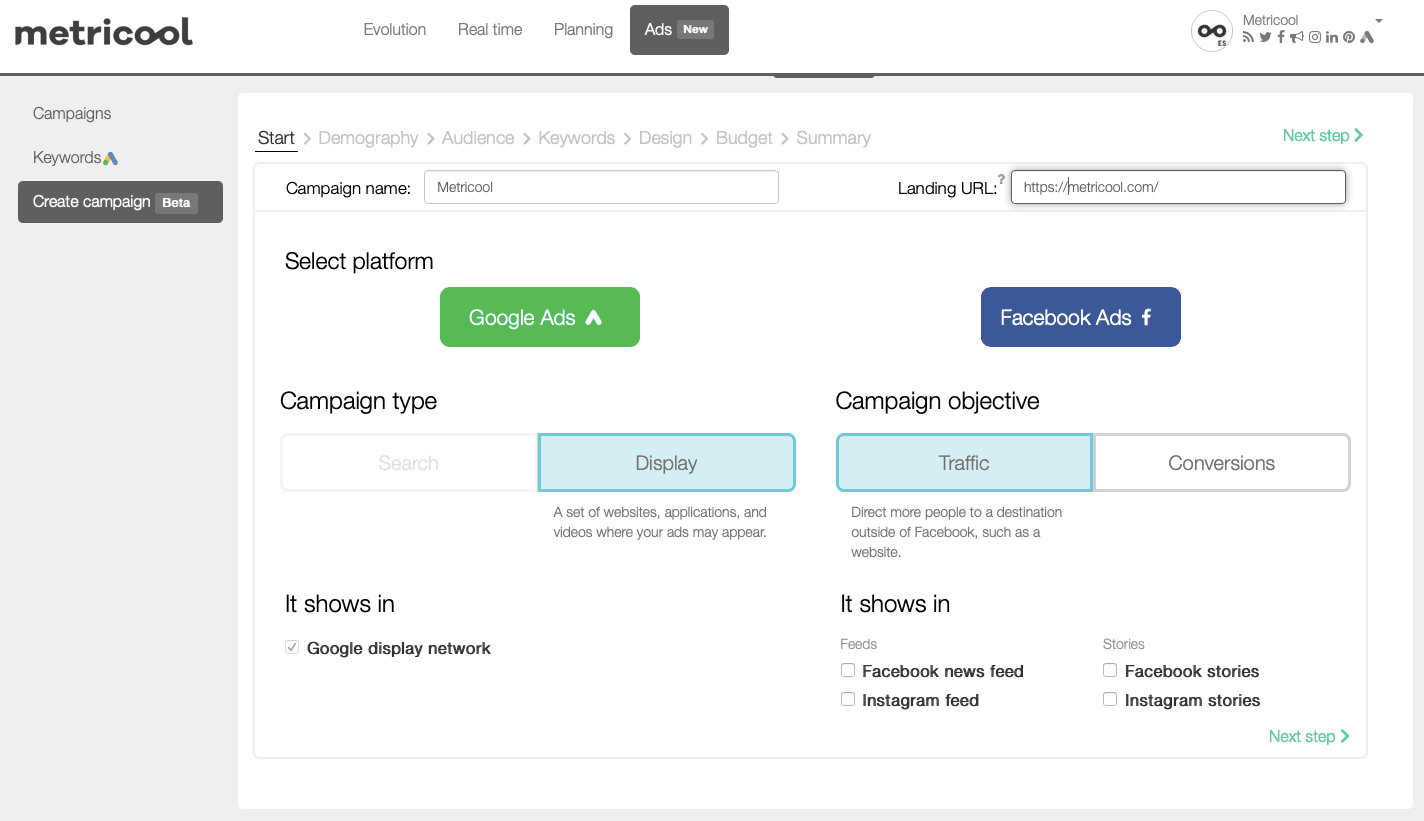The width and height of the screenshot is (1424, 821).
Task: Click the Select platform heading
Action: tap(359, 262)
